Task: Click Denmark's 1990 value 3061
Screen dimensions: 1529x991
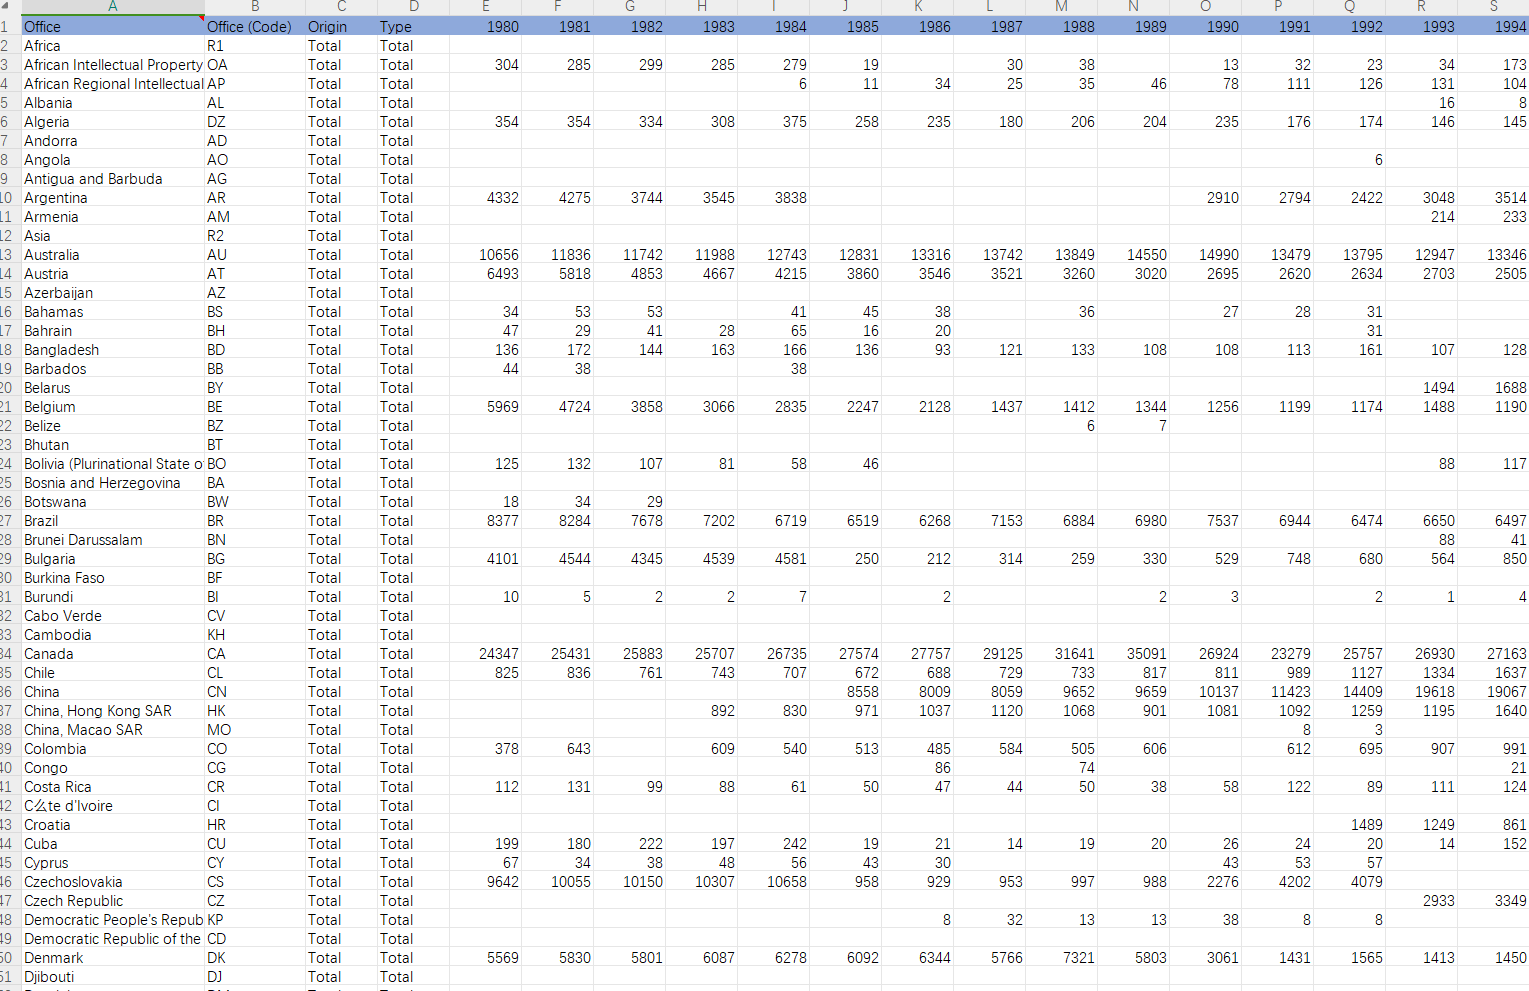Action: (x=1206, y=958)
